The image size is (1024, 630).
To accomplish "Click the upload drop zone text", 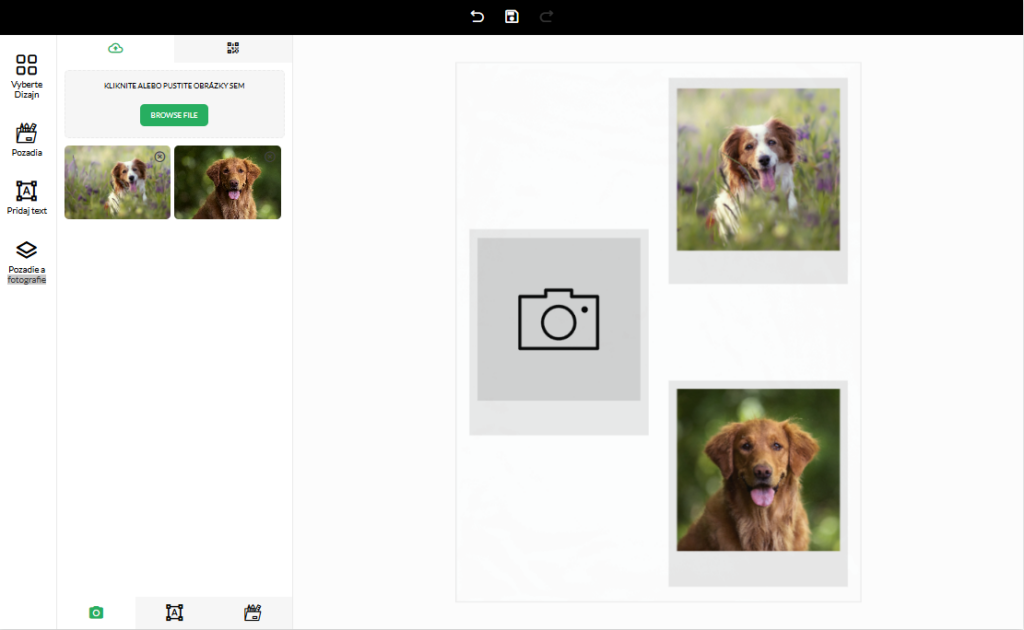I will click(174, 86).
